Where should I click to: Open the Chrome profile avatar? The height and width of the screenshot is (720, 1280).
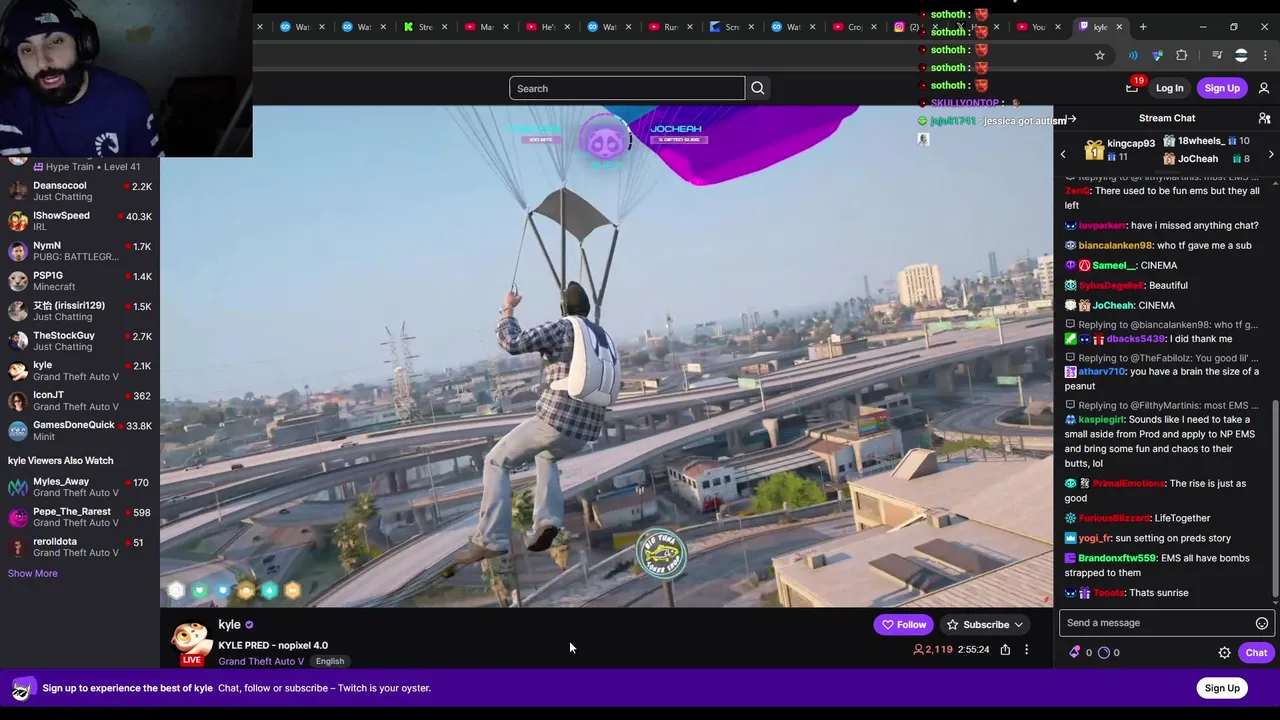tap(1241, 55)
